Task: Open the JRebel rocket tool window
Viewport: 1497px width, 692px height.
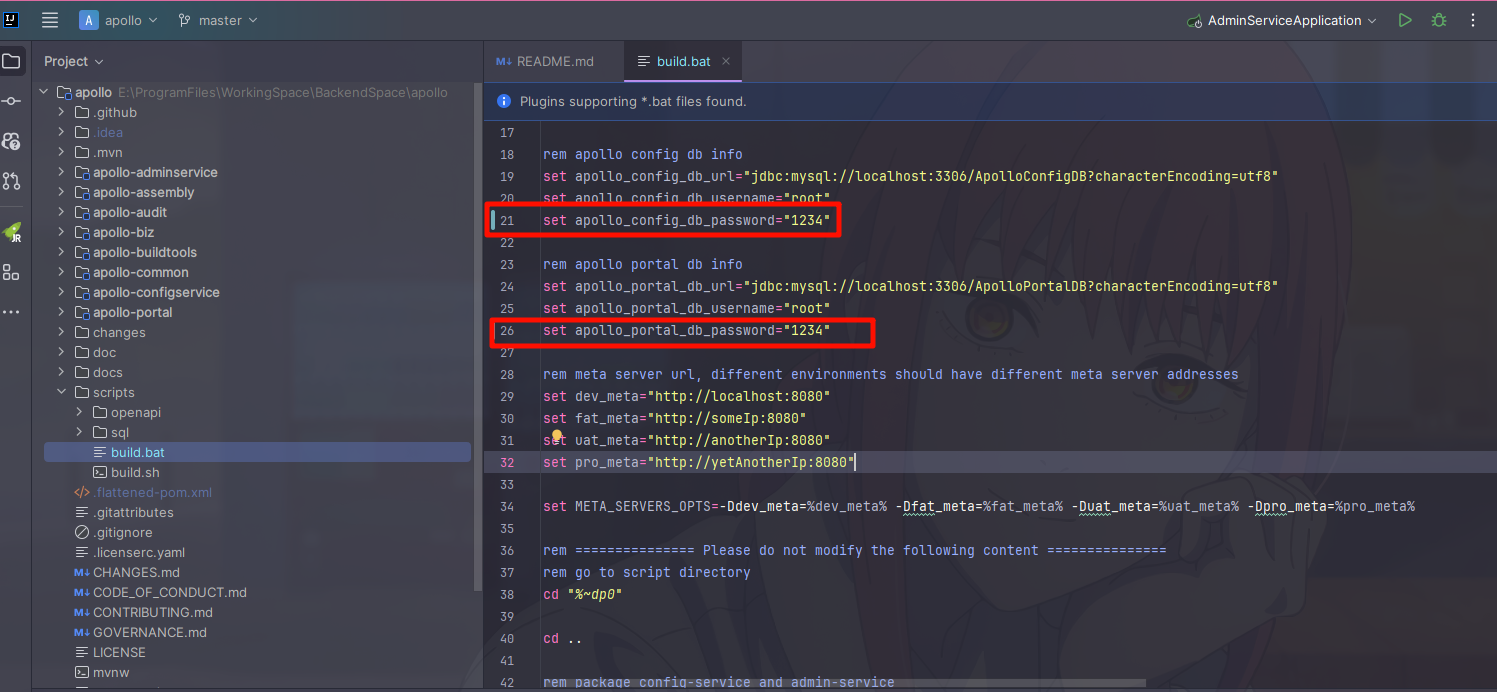Action: point(11,232)
